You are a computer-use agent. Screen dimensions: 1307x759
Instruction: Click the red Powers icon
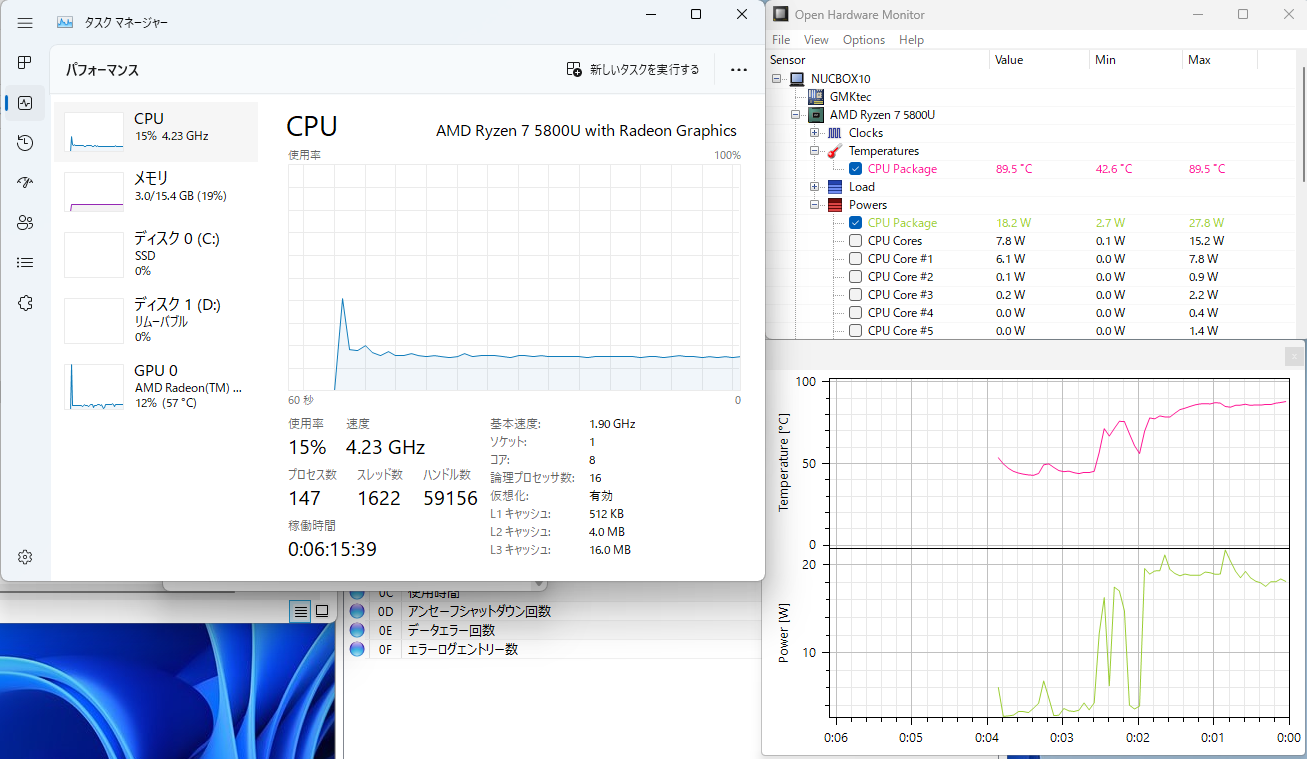tap(835, 205)
